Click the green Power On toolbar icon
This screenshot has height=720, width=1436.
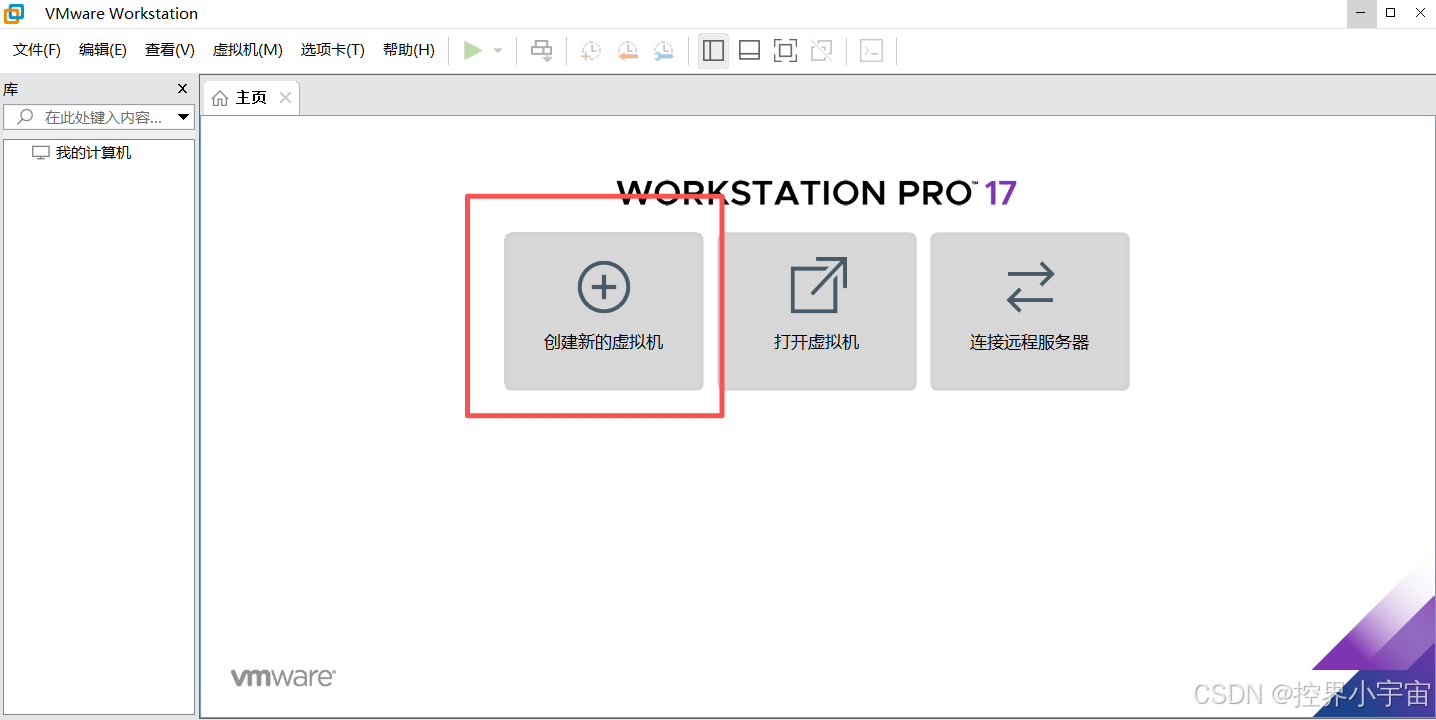[x=474, y=50]
